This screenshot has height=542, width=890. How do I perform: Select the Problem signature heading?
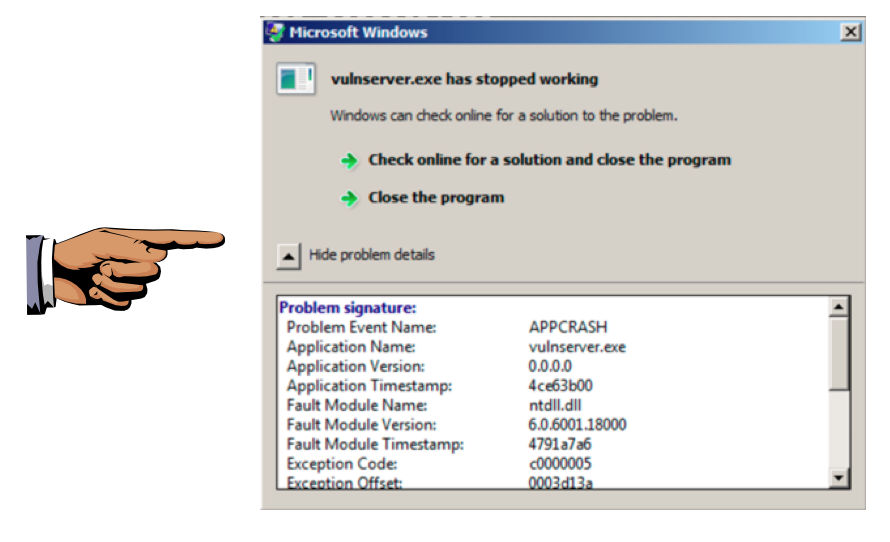click(347, 308)
